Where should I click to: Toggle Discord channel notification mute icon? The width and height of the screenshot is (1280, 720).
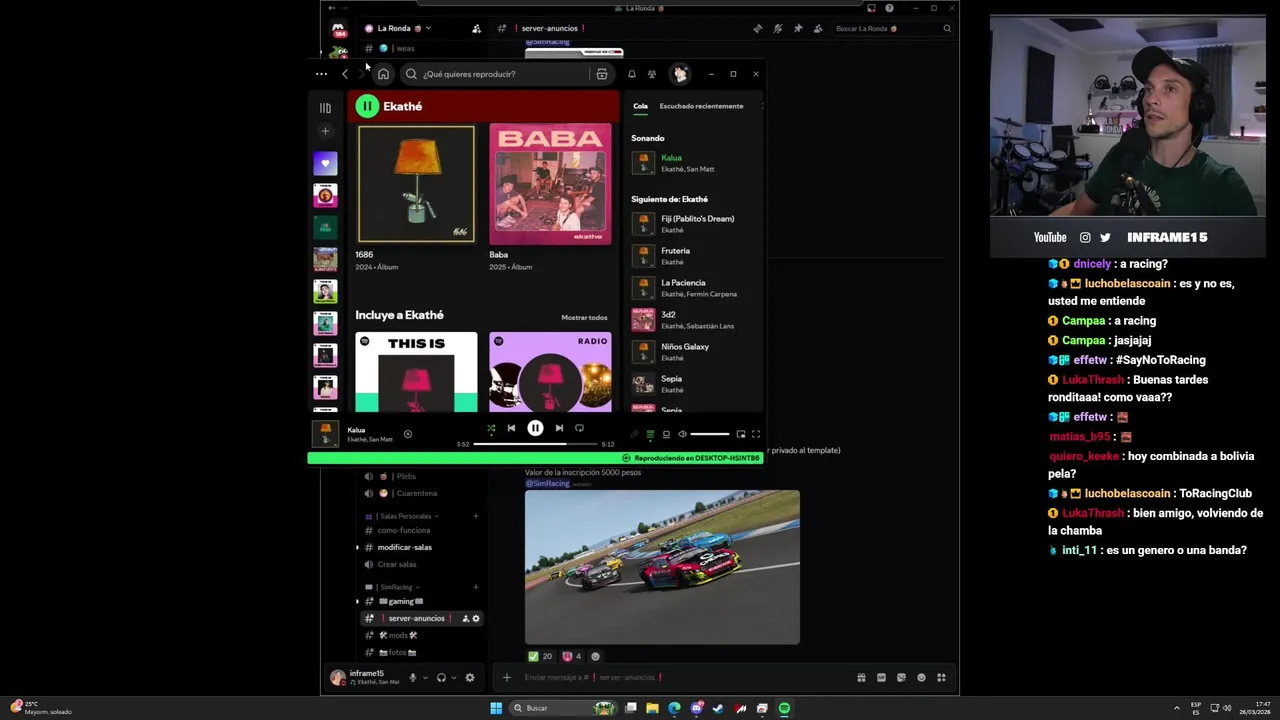pos(777,29)
